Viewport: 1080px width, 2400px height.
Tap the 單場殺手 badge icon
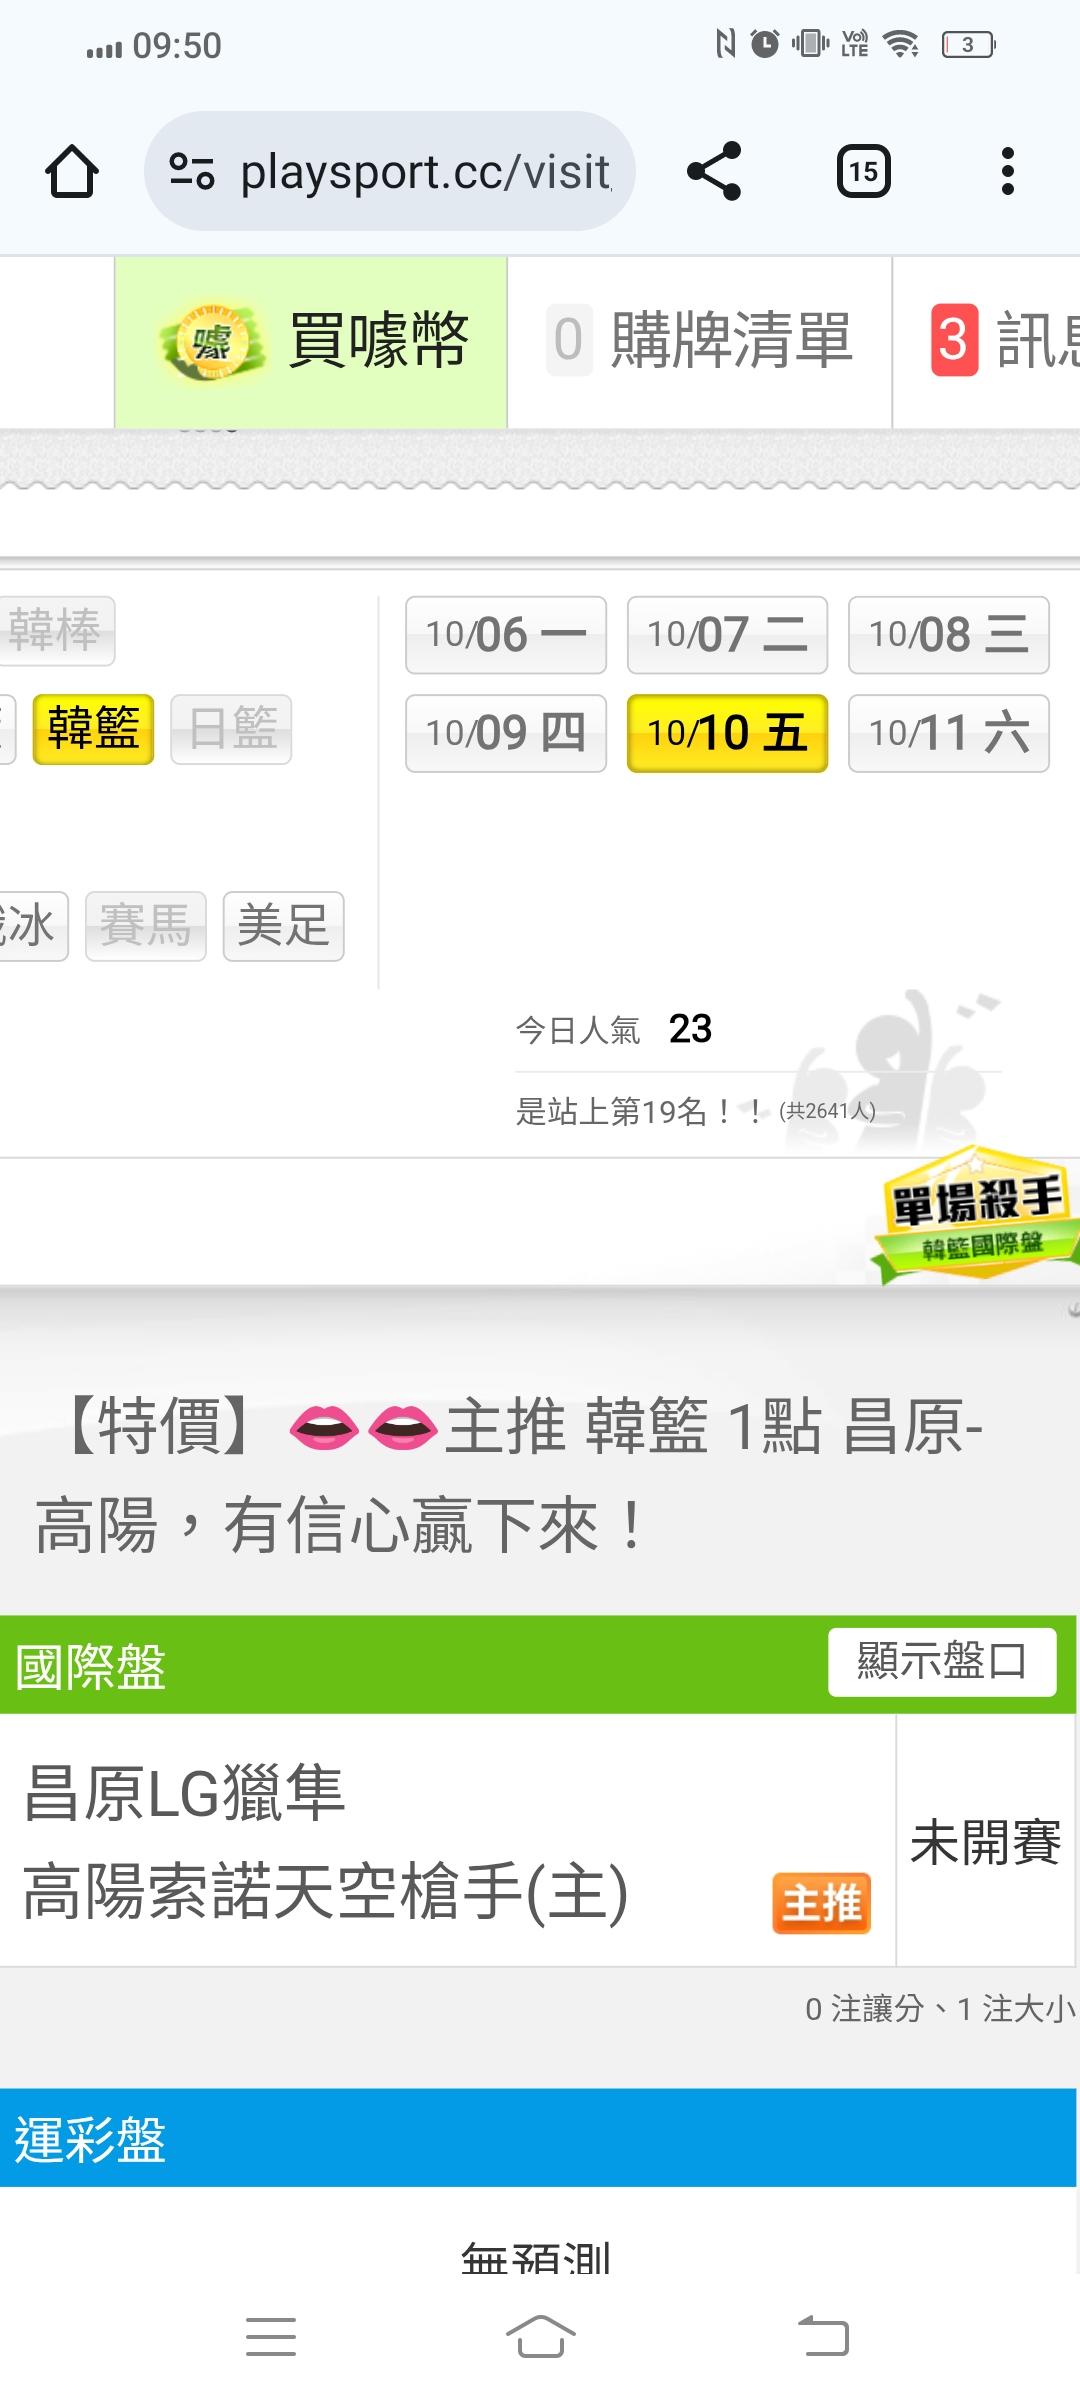[975, 1215]
